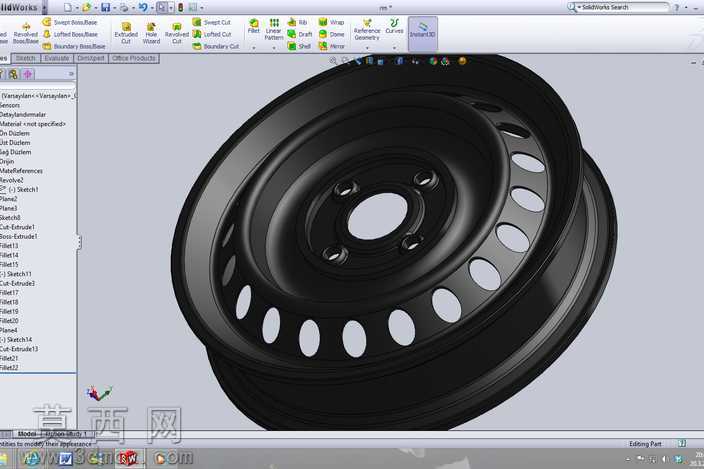Expand SolidWorks menu arrow beside logo
Viewport: 704px width, 469px height.
point(44,7)
